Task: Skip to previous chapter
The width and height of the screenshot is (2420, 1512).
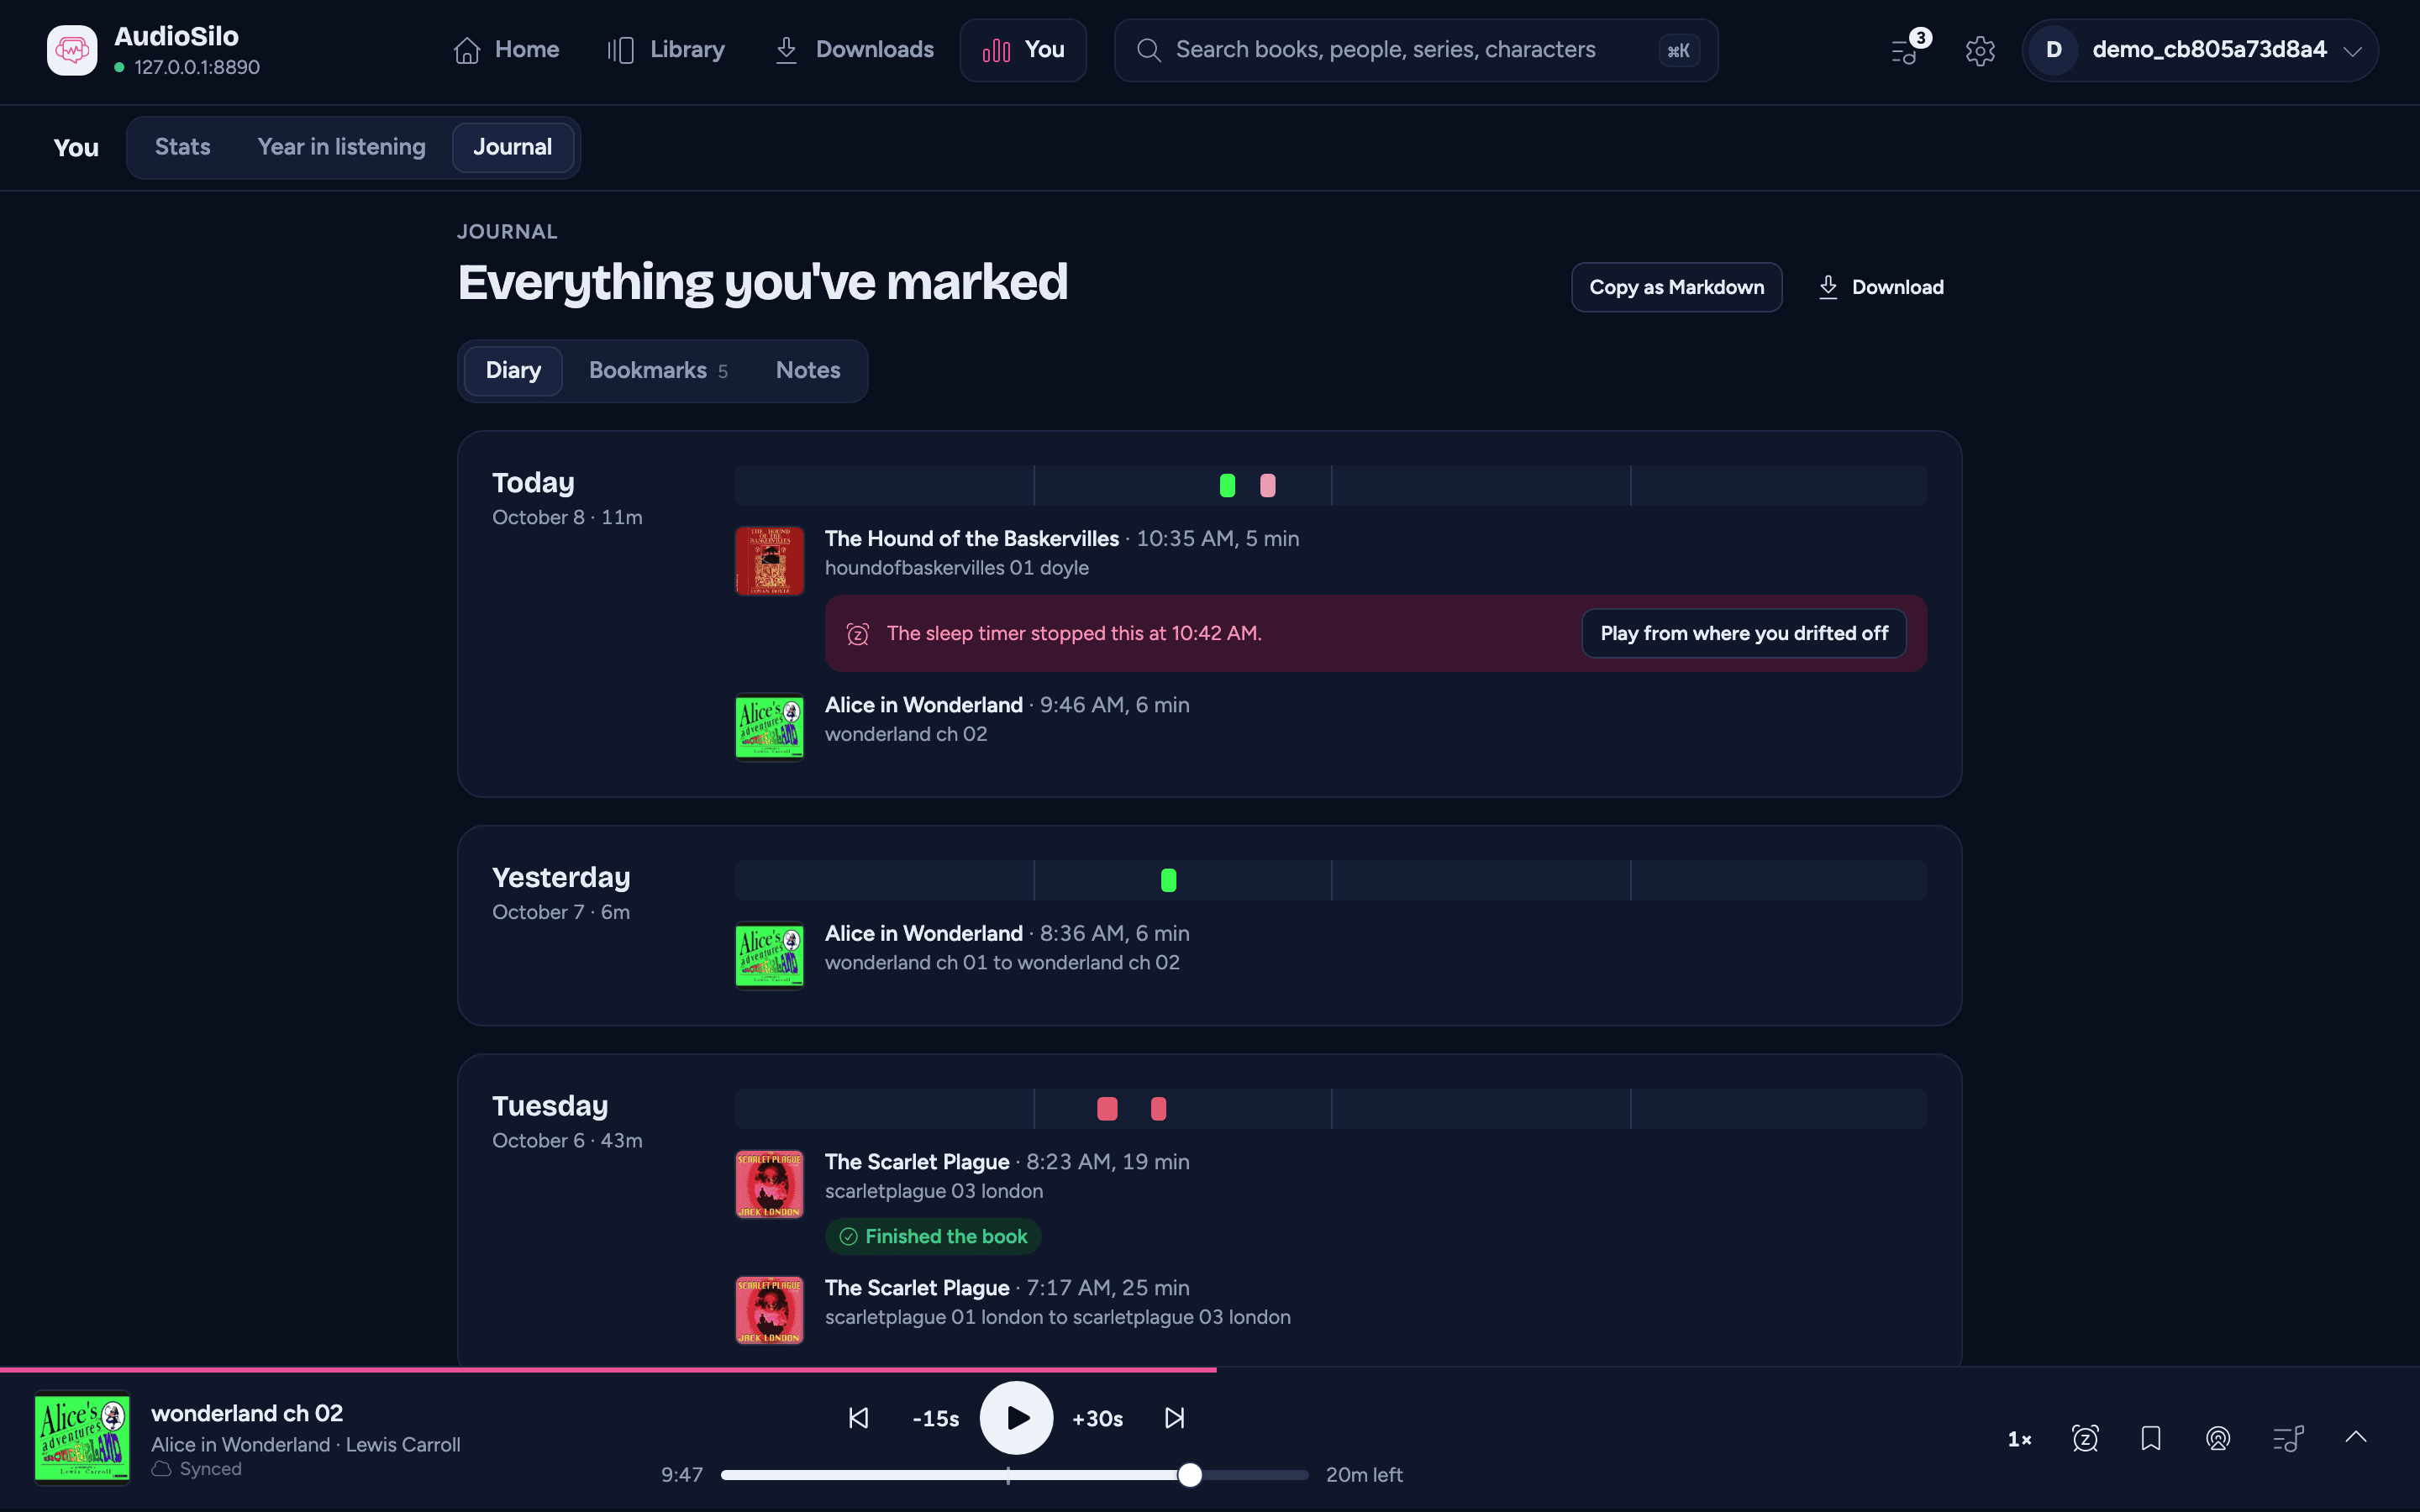Action: click(858, 1418)
